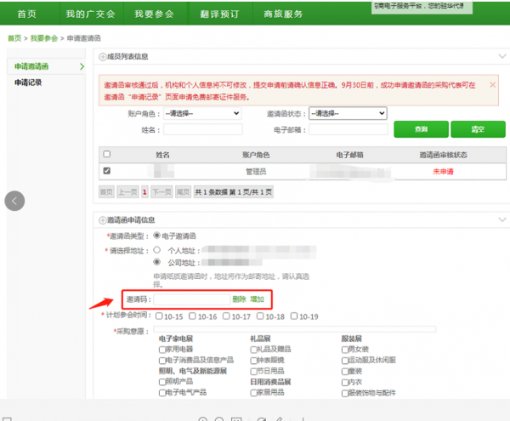Click the green 查询 button
The image size is (510, 421).
(x=421, y=129)
